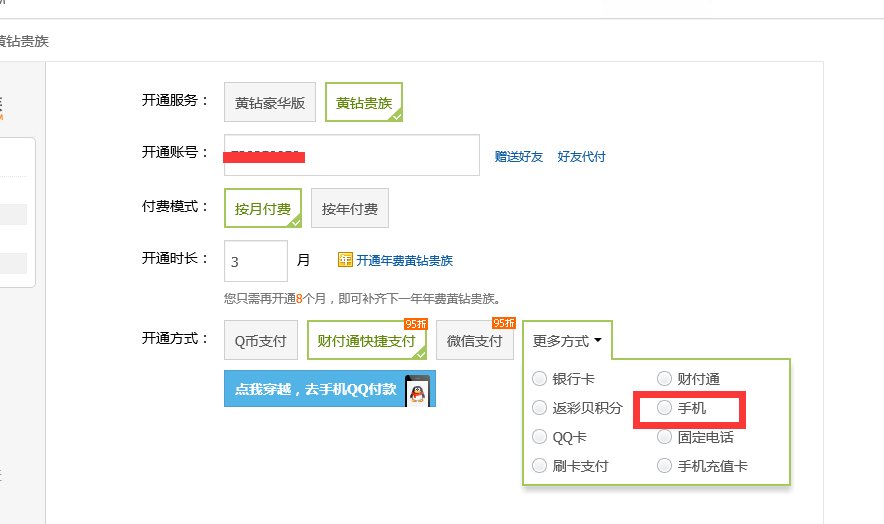The height and width of the screenshot is (524, 884).
Task: Click the 开通时长 months input box
Action: 256,261
